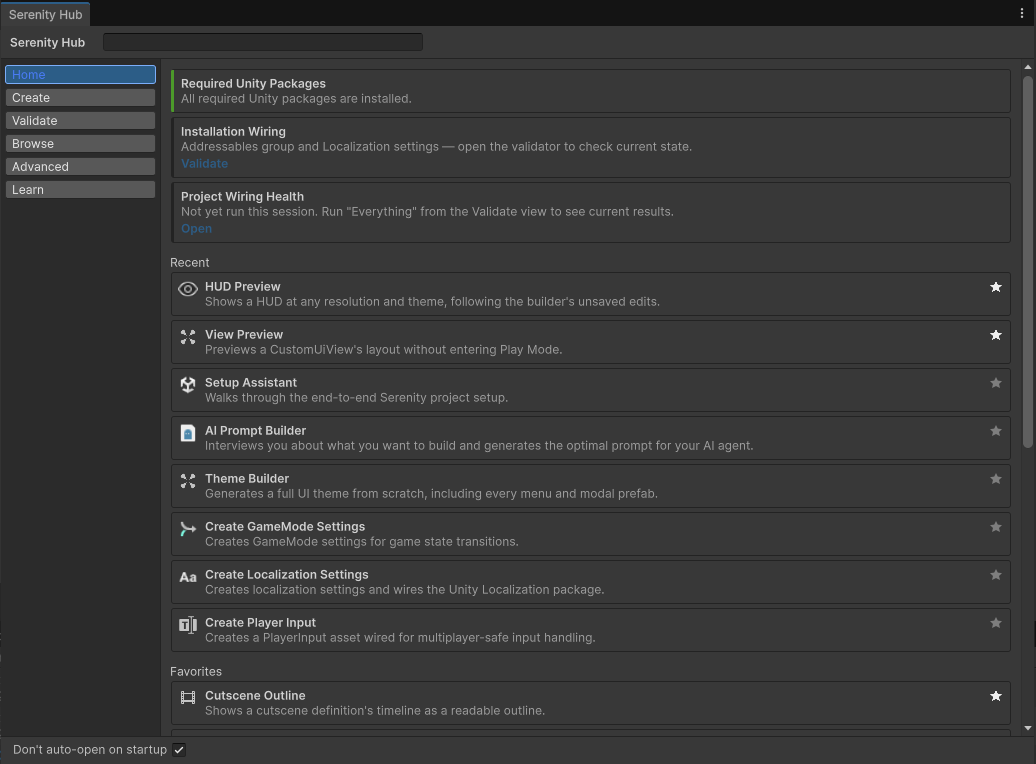
Task: Open the HUD Preview tool title
Action: point(242,287)
